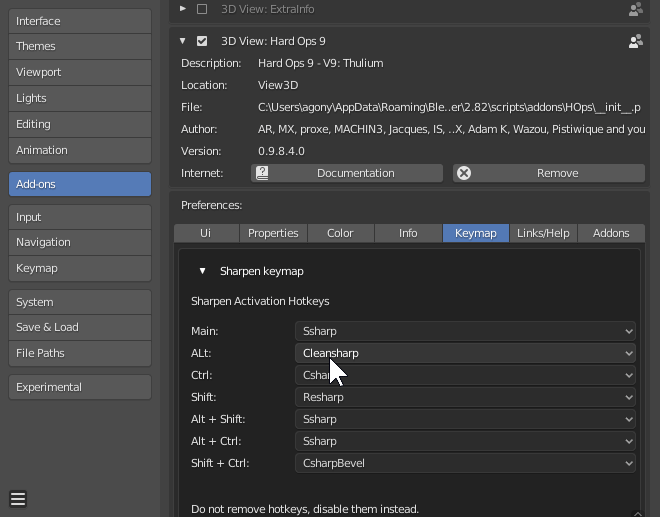Disable the Hard Ops 9 add-on checkbox
Viewport: 660px width, 517px height.
pos(203,41)
